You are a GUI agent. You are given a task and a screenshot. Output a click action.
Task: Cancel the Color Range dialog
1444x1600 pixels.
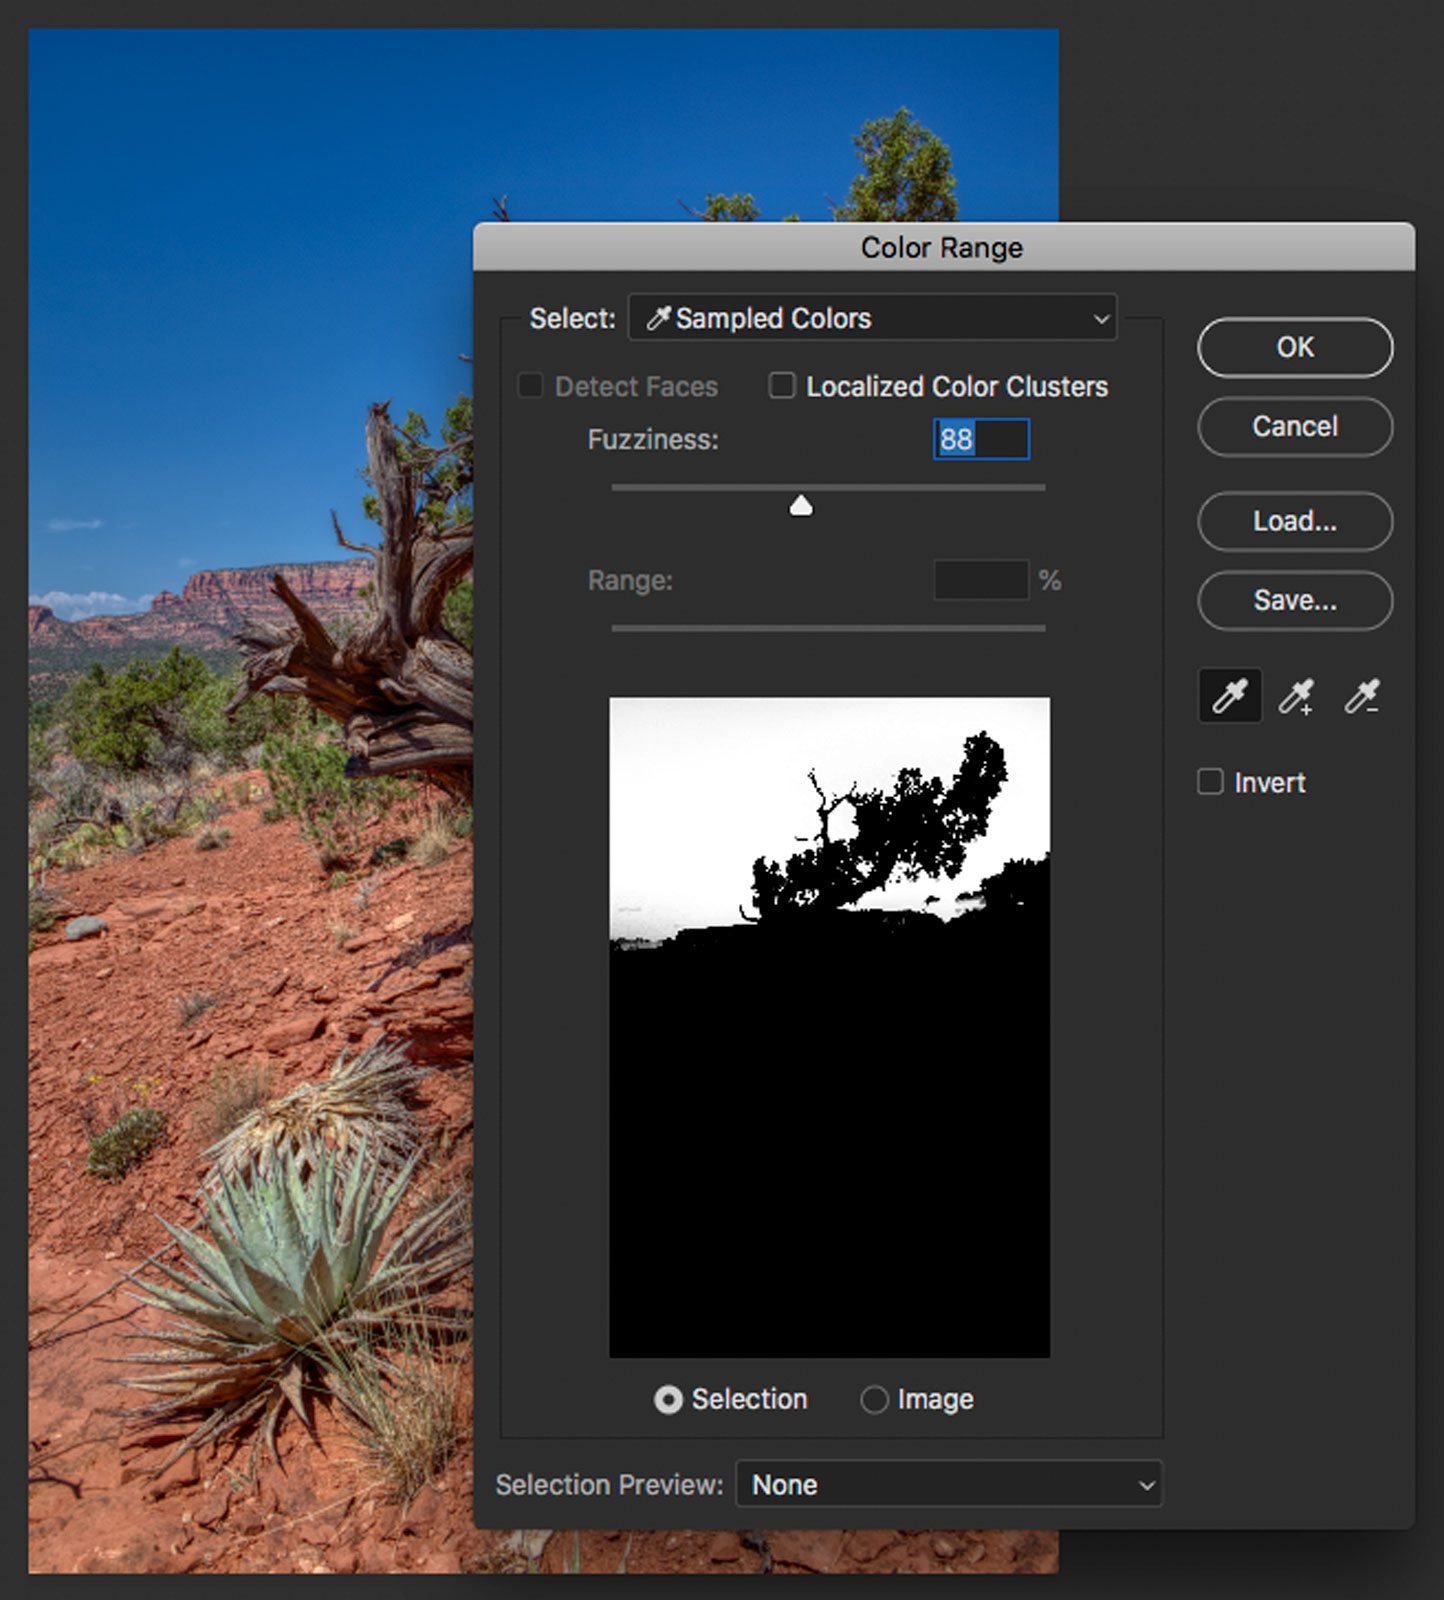tap(1295, 427)
